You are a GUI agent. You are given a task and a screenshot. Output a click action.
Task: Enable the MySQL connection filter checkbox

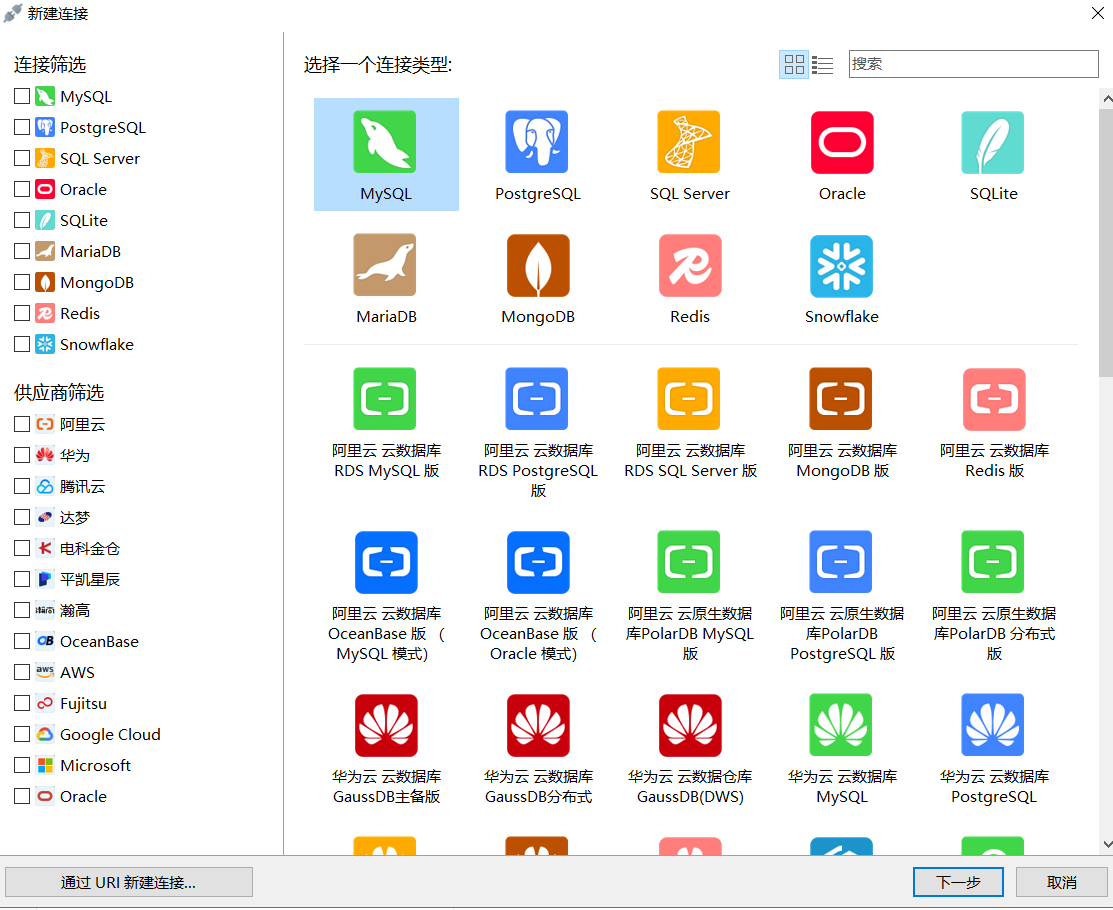tap(22, 97)
